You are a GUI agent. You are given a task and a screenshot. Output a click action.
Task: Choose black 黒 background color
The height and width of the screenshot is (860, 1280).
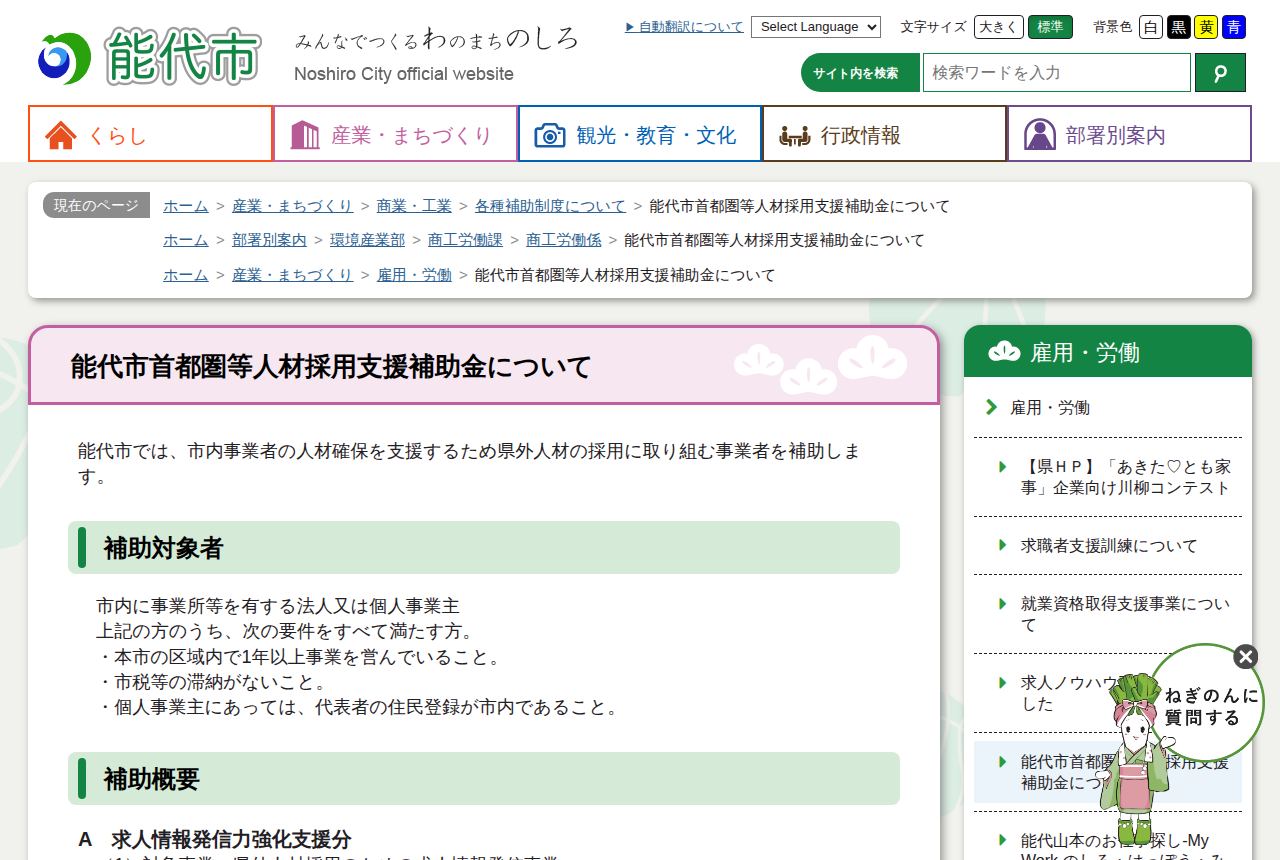1179,27
